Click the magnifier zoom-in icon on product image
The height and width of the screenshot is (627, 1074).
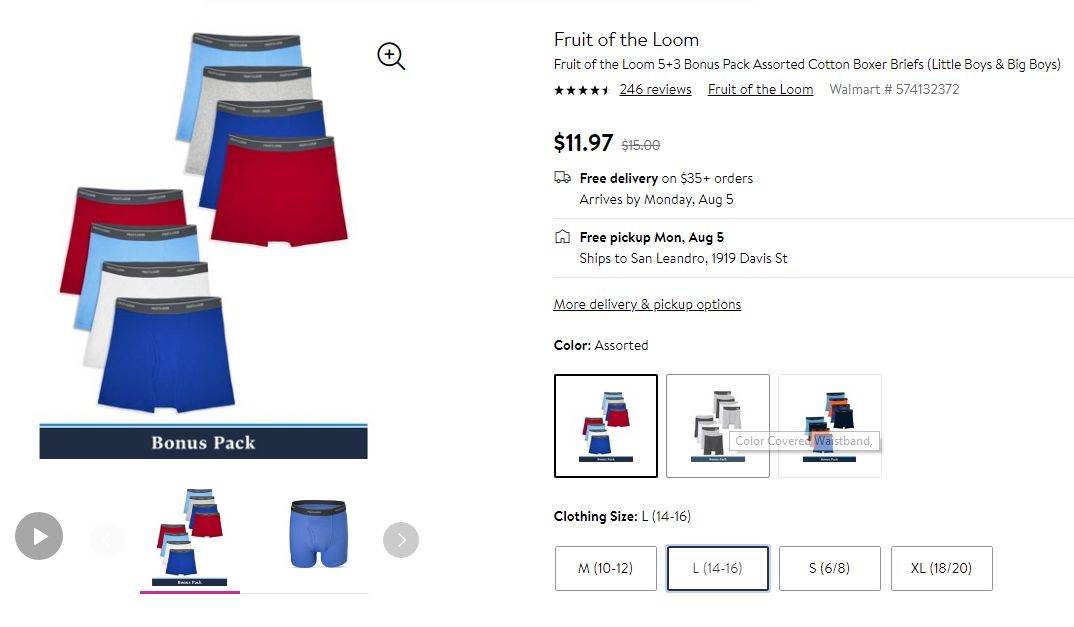(x=391, y=56)
